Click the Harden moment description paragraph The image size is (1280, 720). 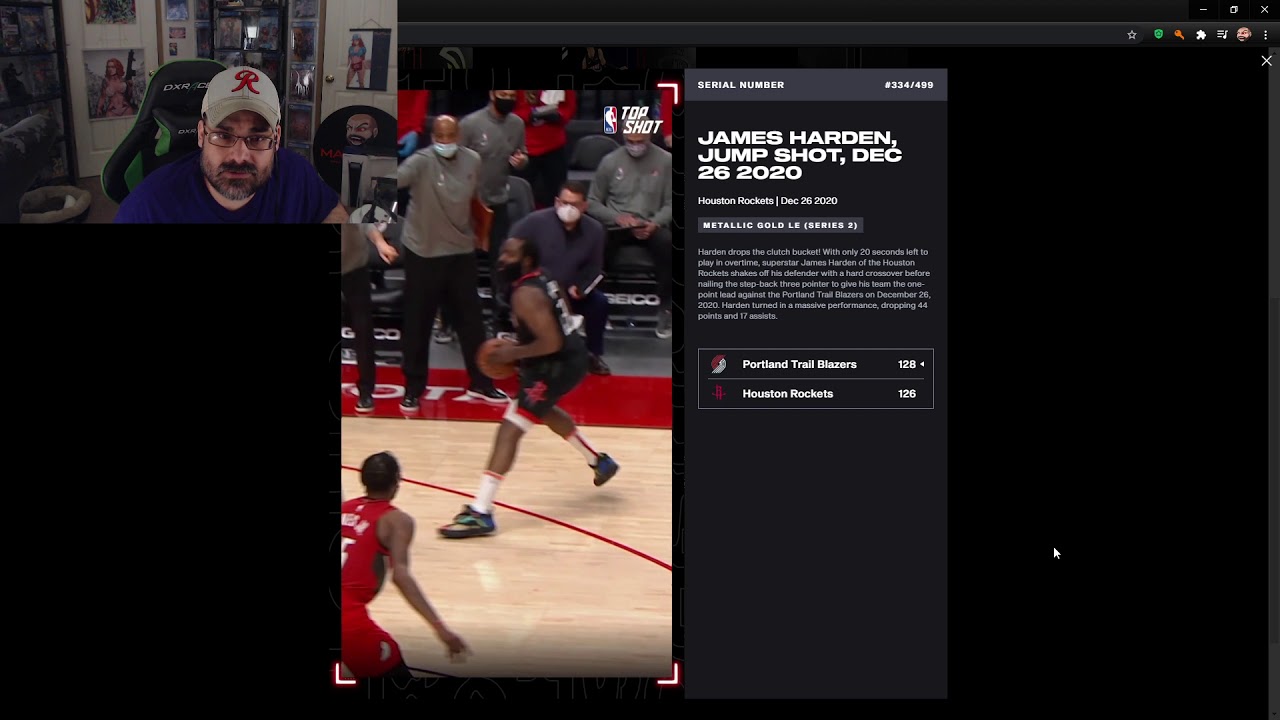click(x=814, y=284)
